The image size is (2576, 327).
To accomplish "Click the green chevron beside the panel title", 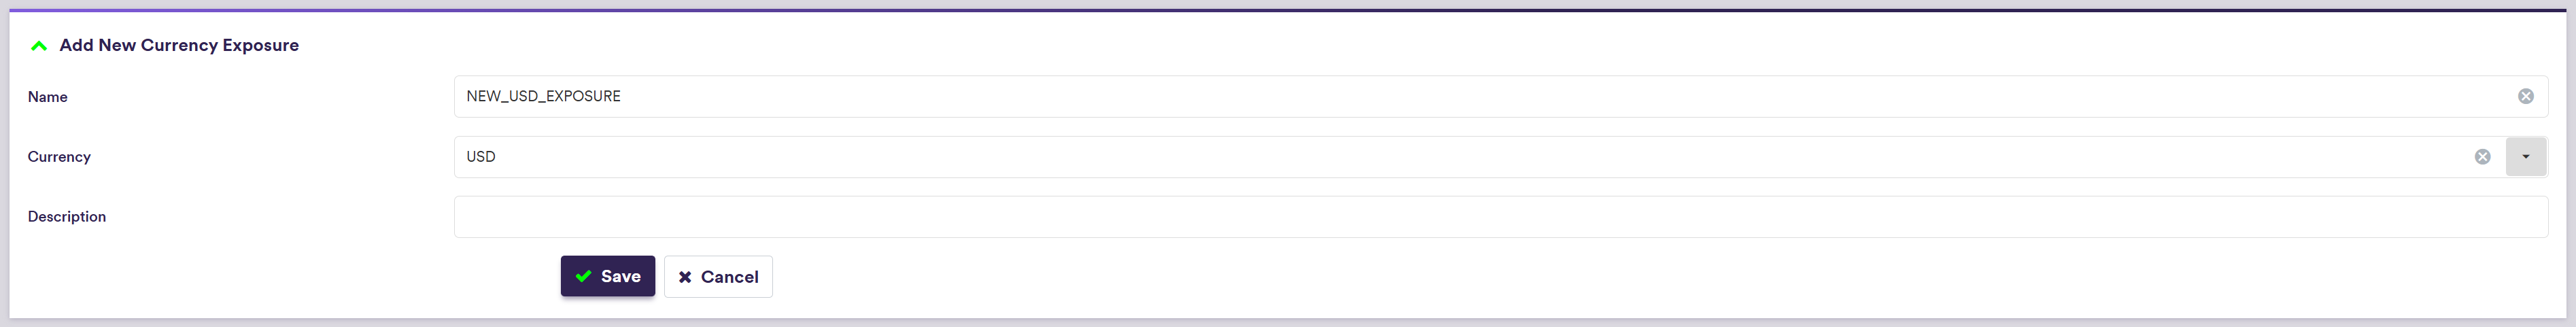I will 39,46.
